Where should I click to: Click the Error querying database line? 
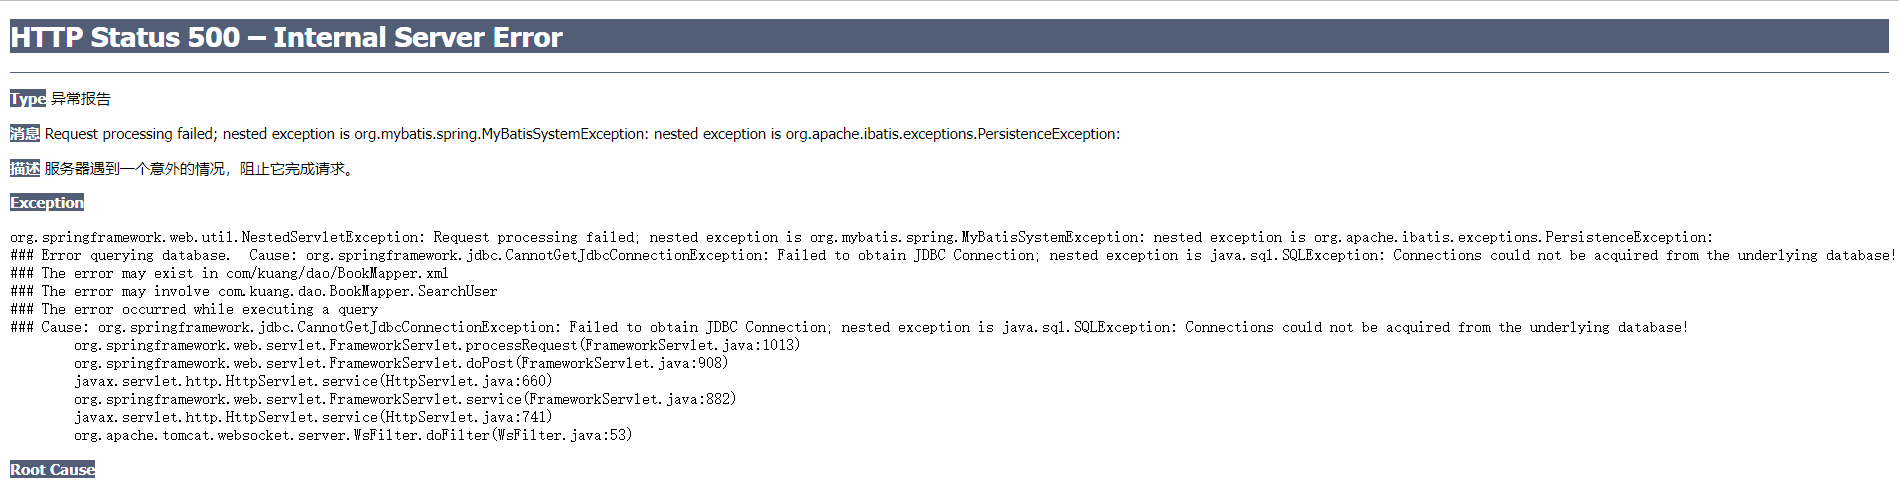point(950,255)
